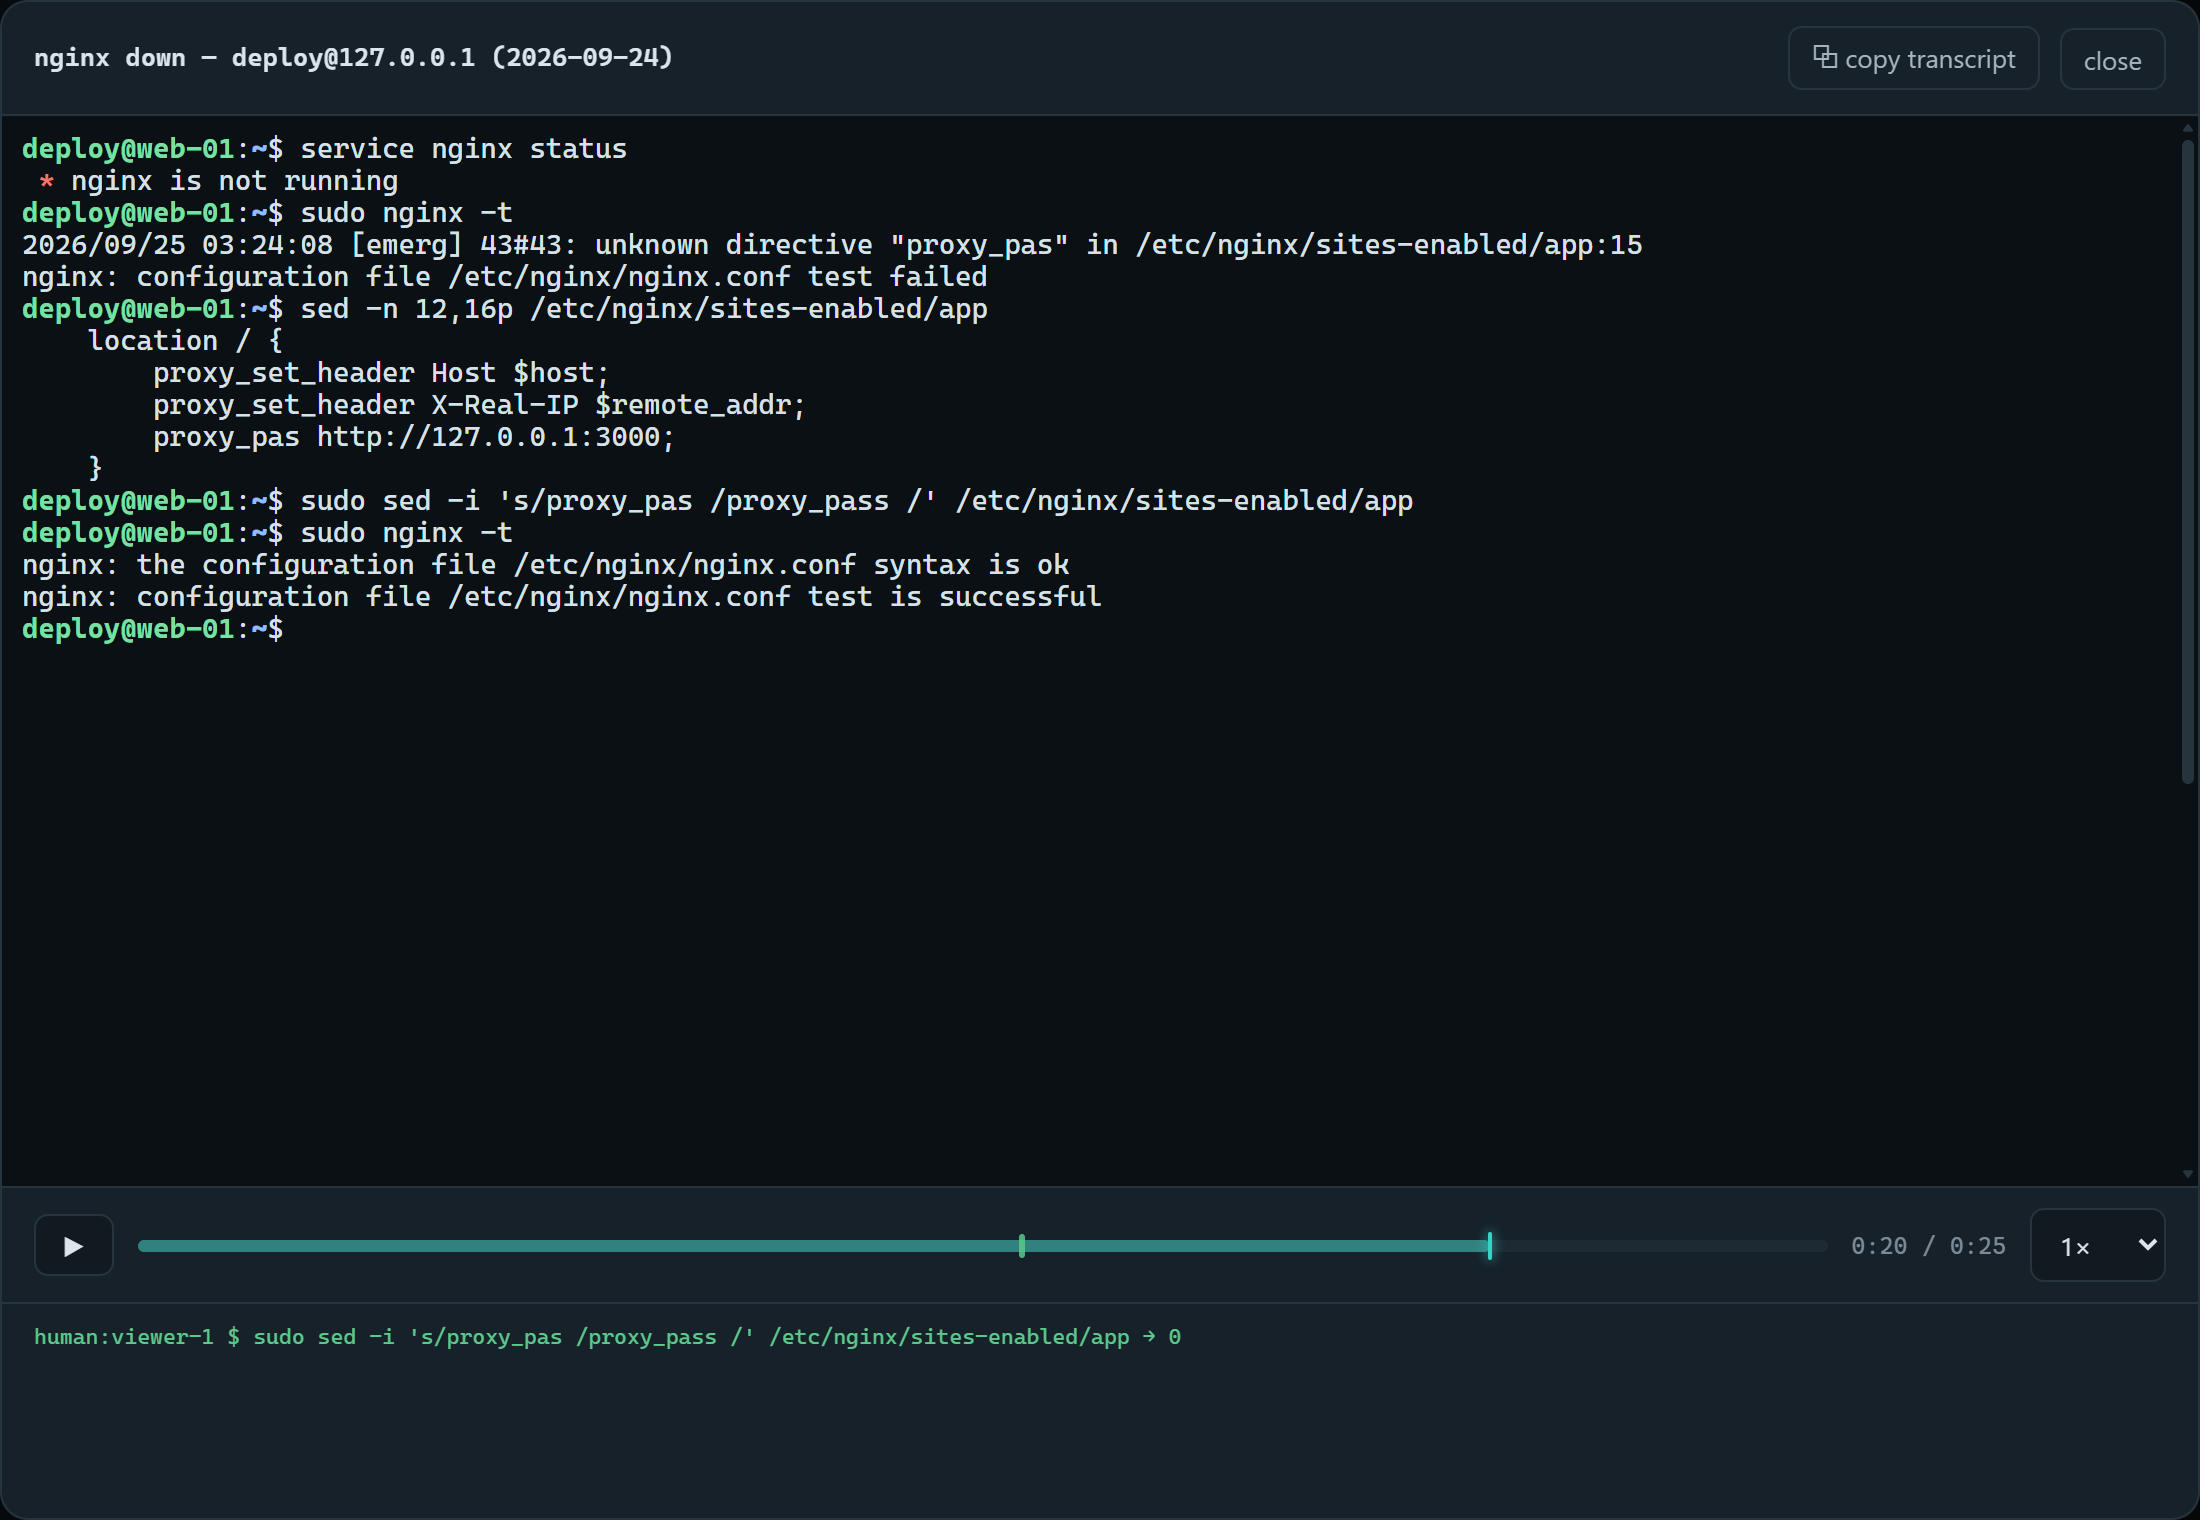Click the 0:20 / 0:25 time readout
The image size is (2200, 1520).
1928,1246
